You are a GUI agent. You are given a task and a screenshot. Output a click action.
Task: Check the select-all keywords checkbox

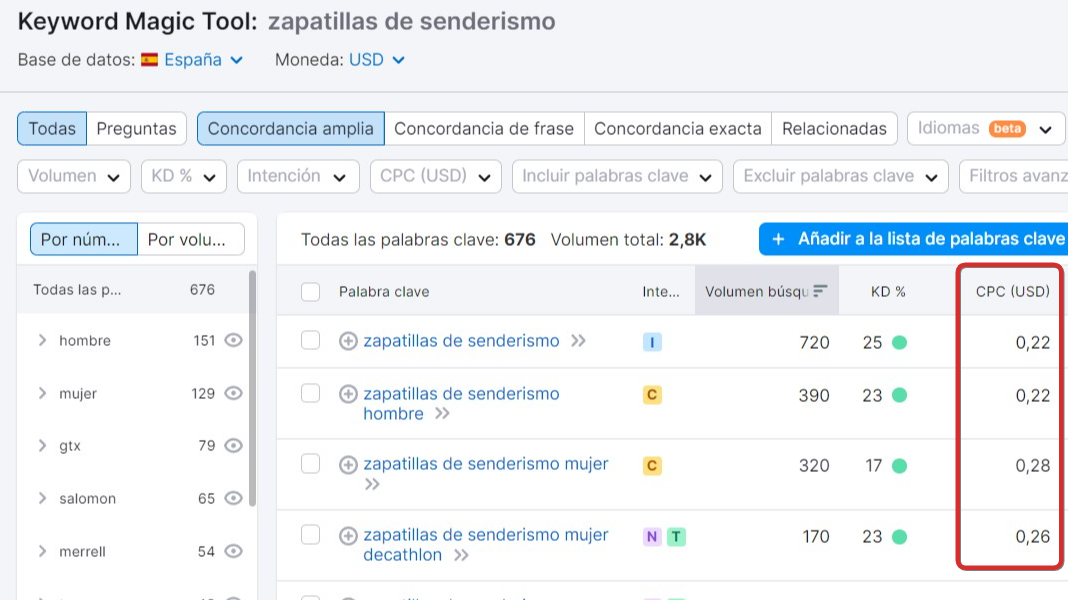click(310, 290)
